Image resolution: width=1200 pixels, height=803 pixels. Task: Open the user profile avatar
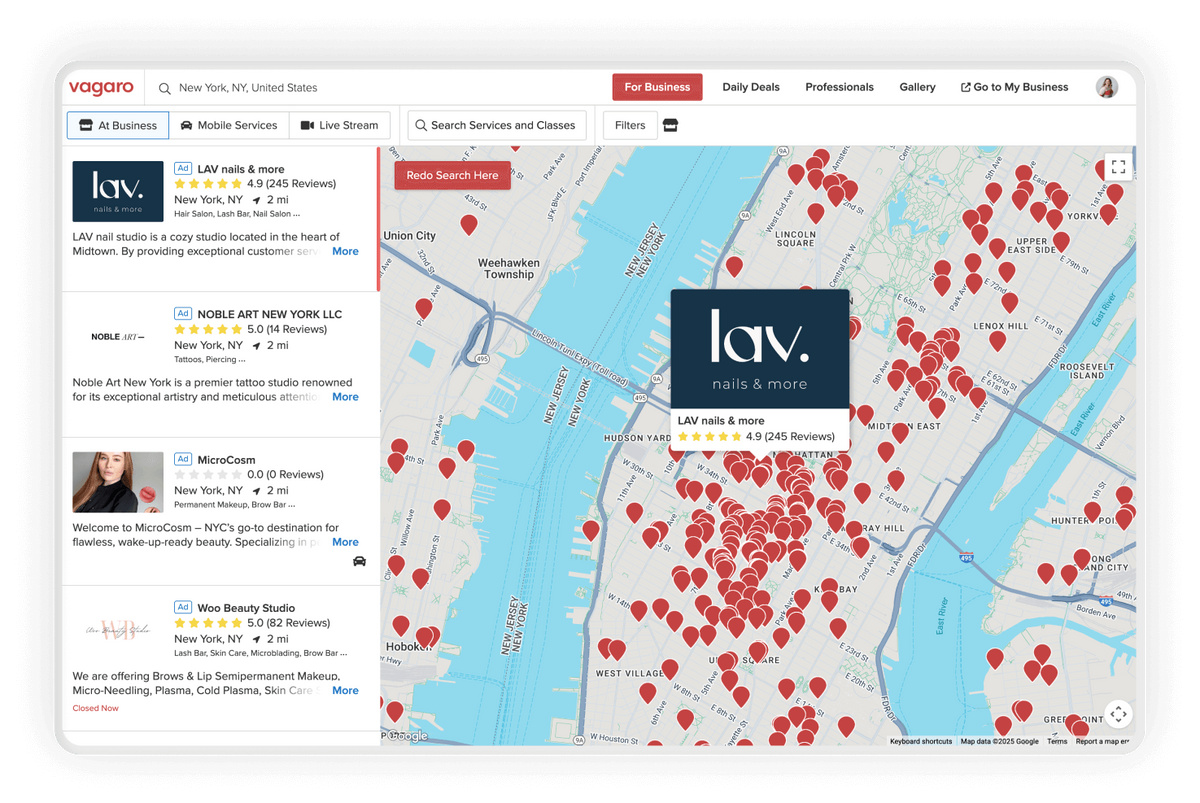click(1106, 87)
